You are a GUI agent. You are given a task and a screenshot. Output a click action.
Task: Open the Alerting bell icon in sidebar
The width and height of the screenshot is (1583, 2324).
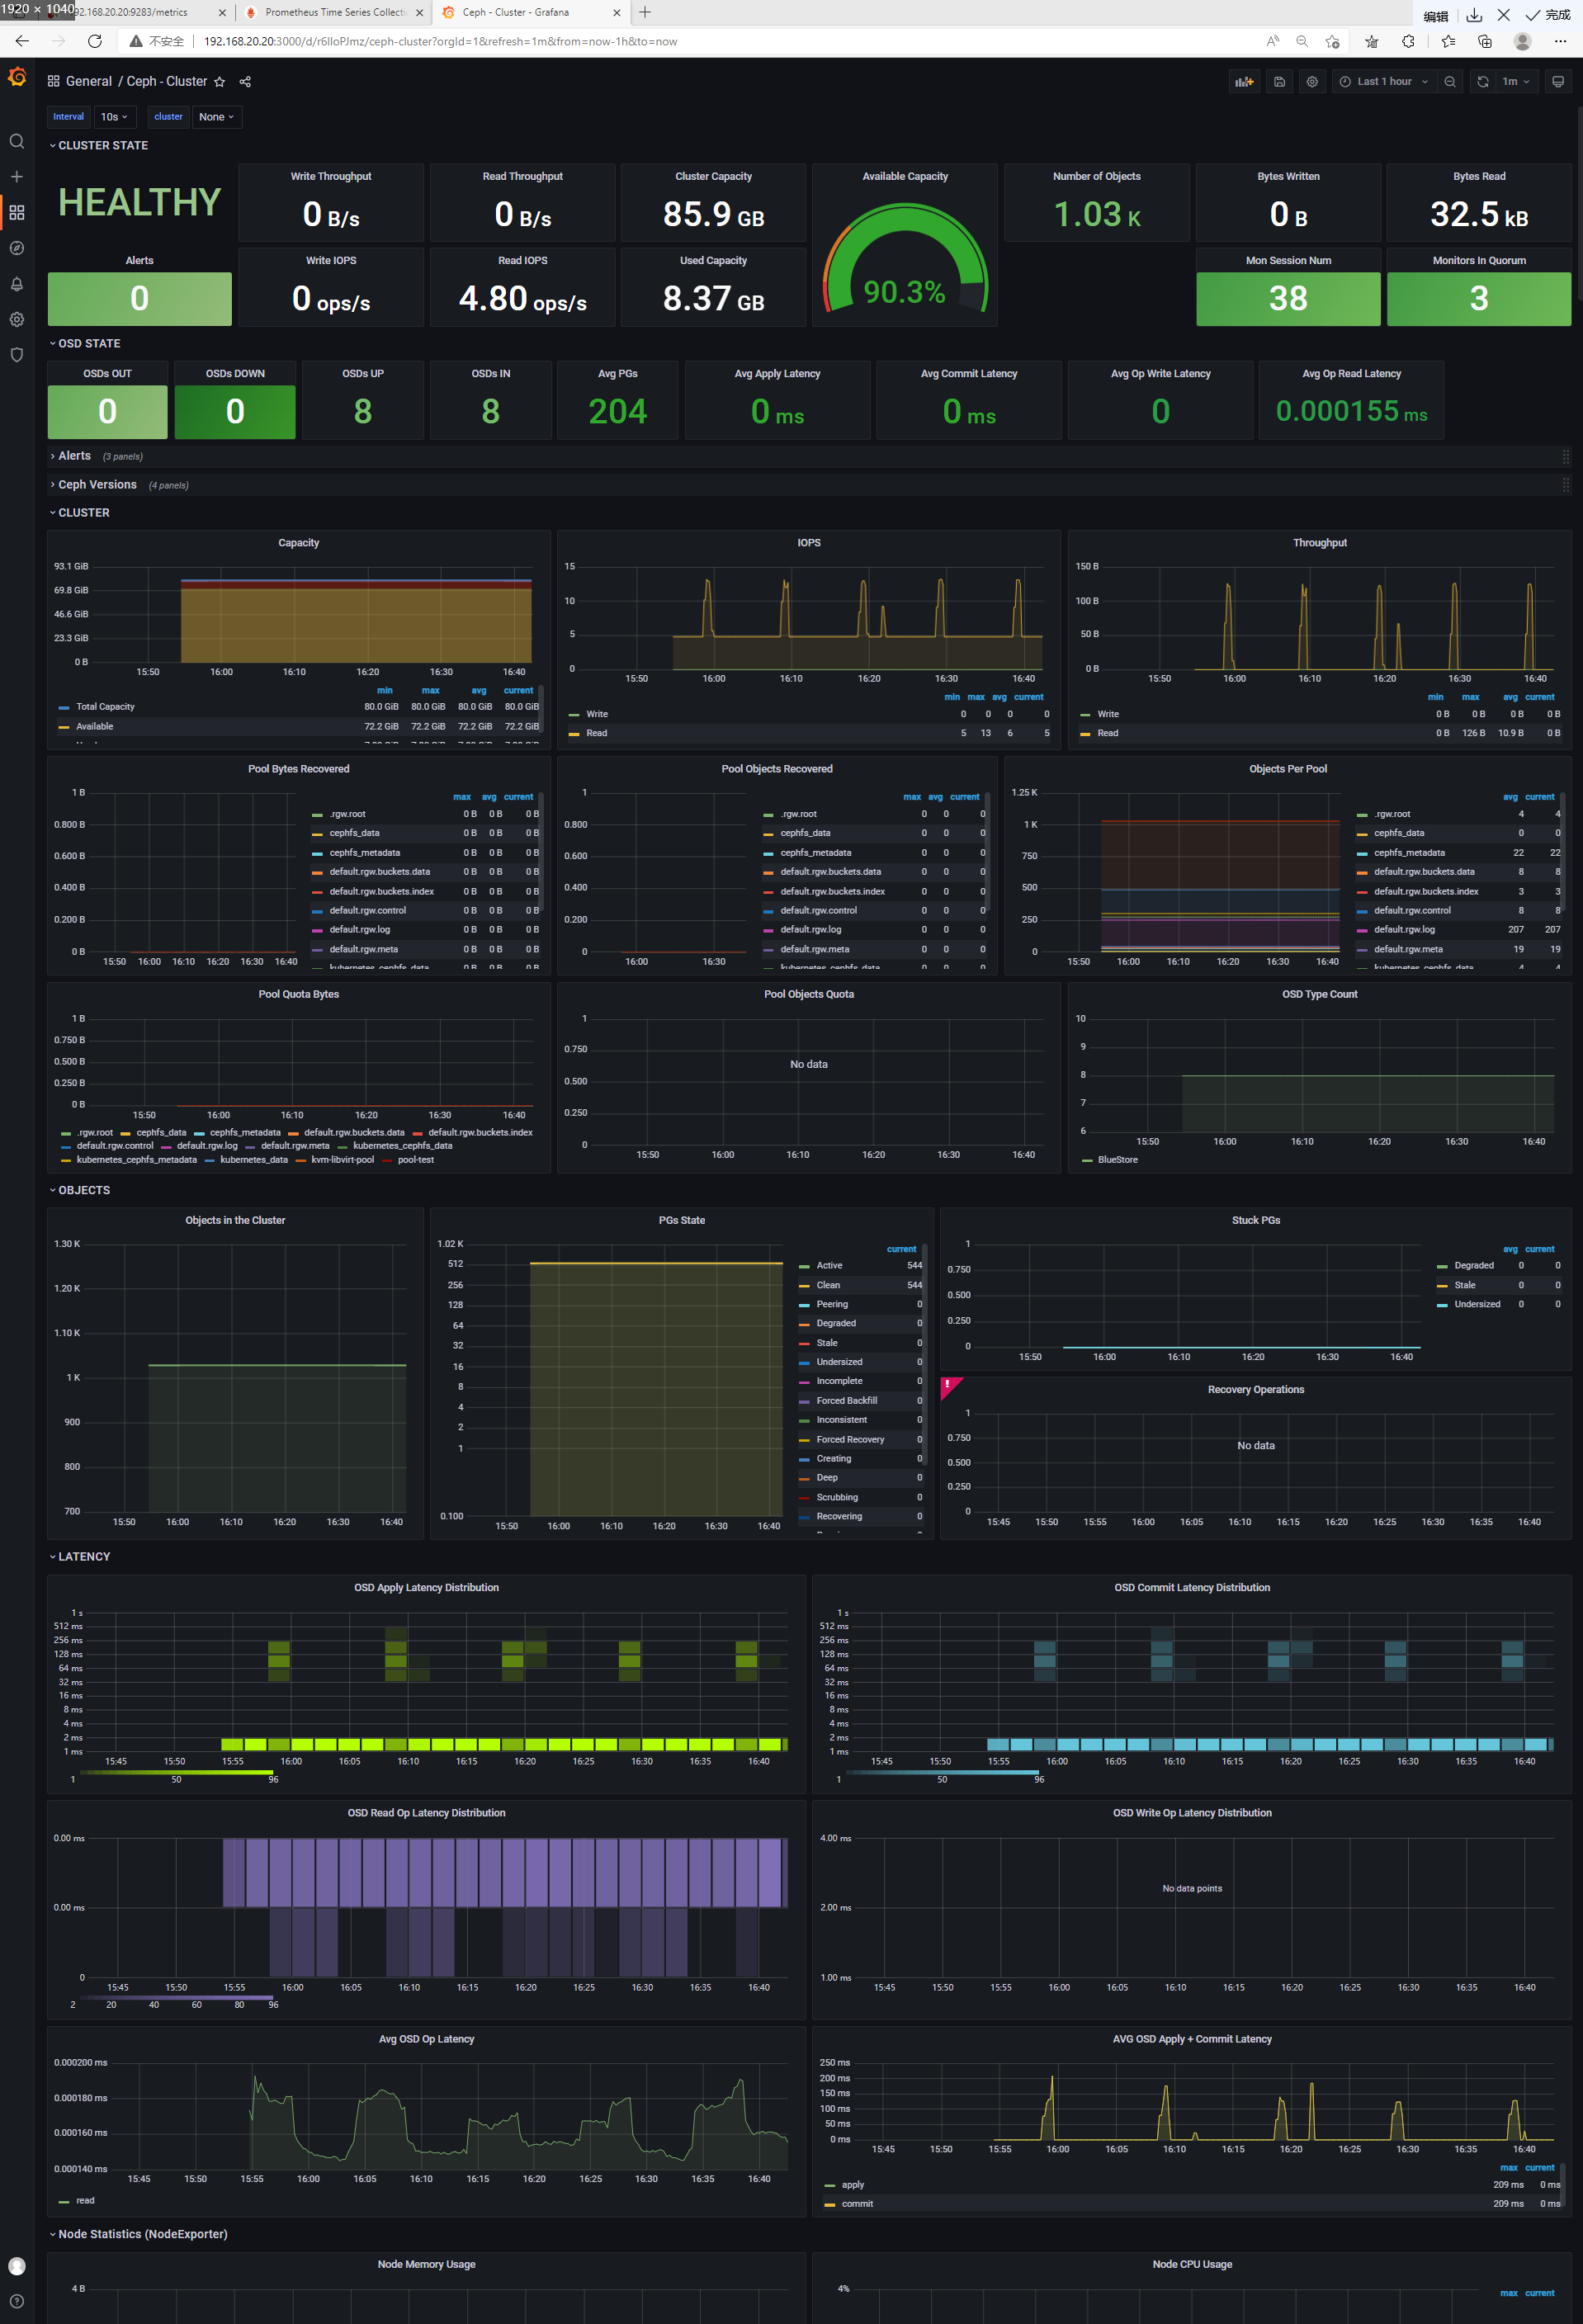[17, 284]
